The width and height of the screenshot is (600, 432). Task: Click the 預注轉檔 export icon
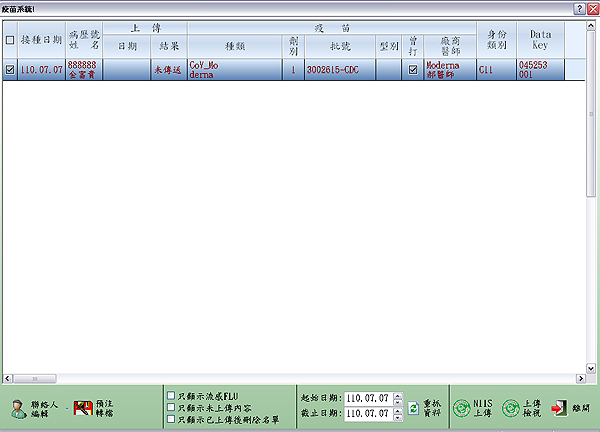[x=80, y=407]
